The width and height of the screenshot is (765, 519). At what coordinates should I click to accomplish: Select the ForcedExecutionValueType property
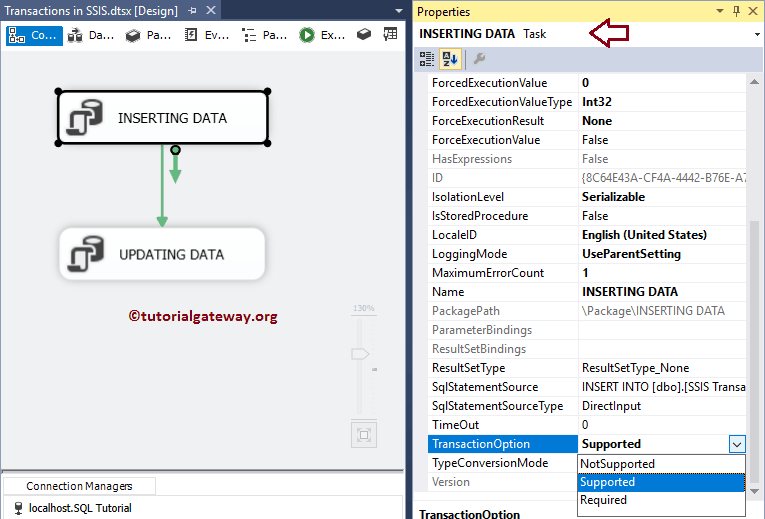(x=503, y=102)
